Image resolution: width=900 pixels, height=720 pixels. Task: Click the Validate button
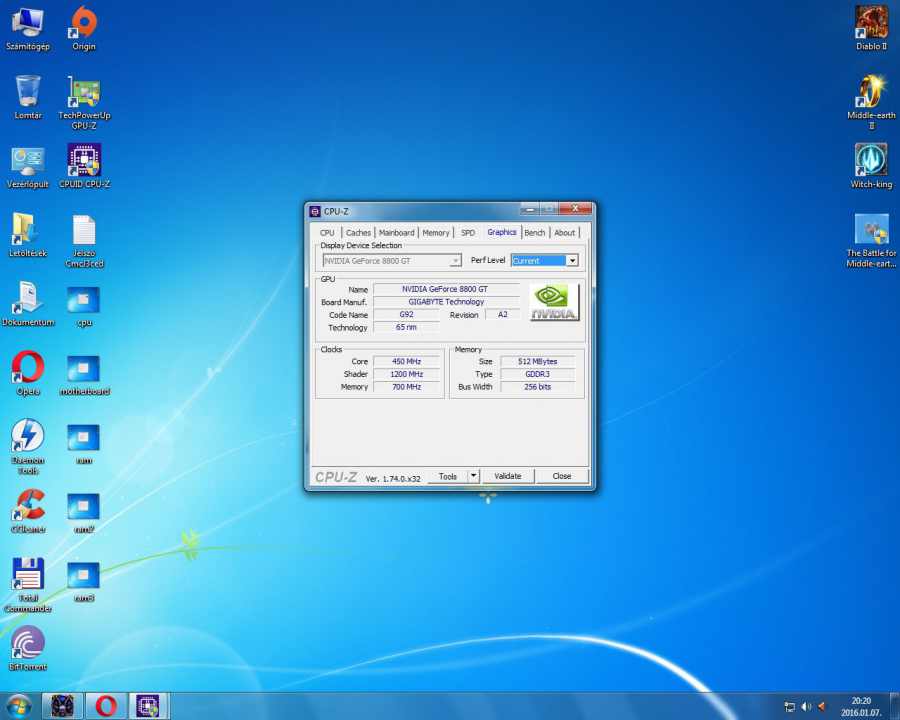[507, 476]
